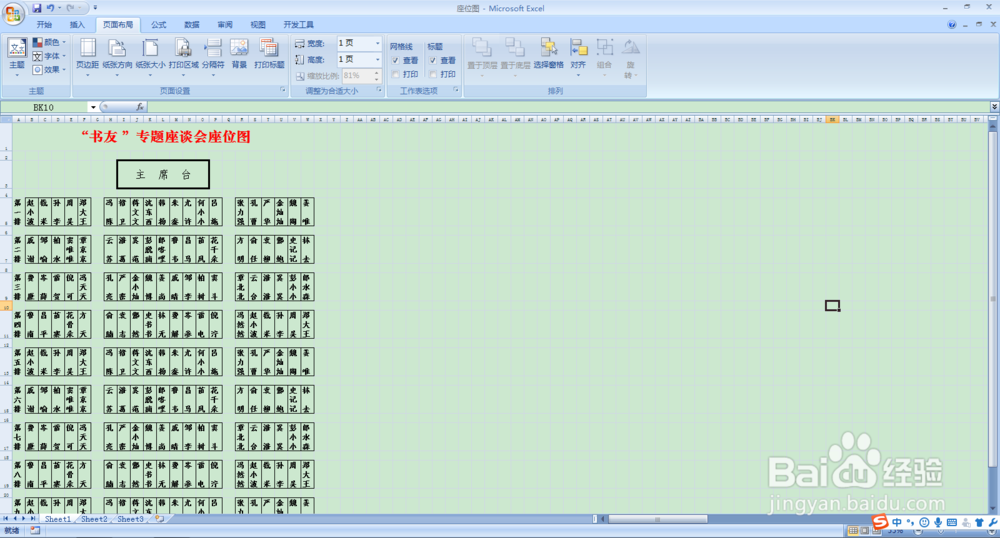Toggle 标题 查看 (Headings View) checkbox
Viewport: 1000px width, 538px height.
click(433, 61)
